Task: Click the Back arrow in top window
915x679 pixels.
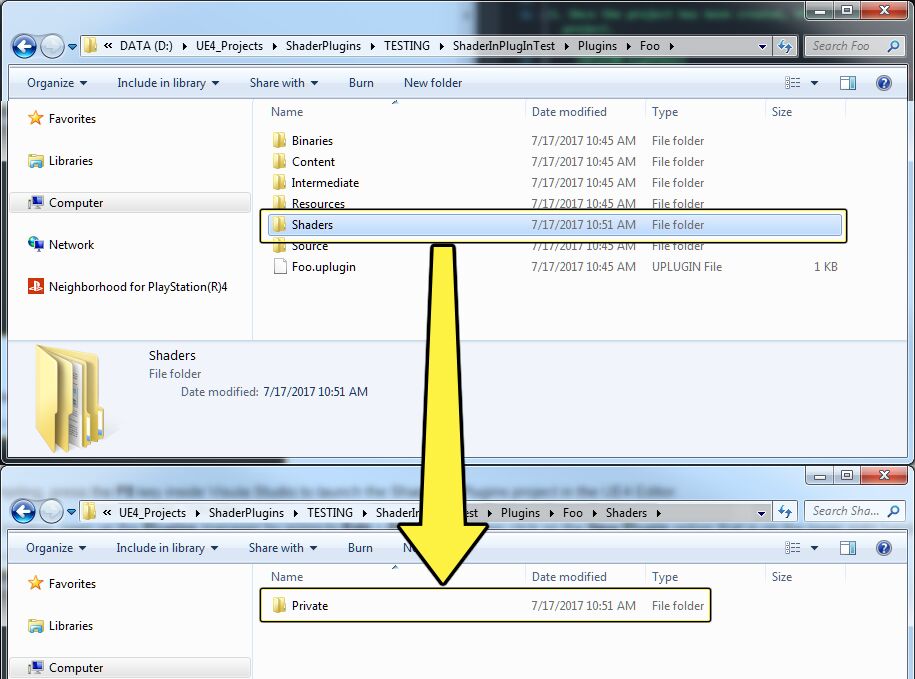Action: point(24,46)
